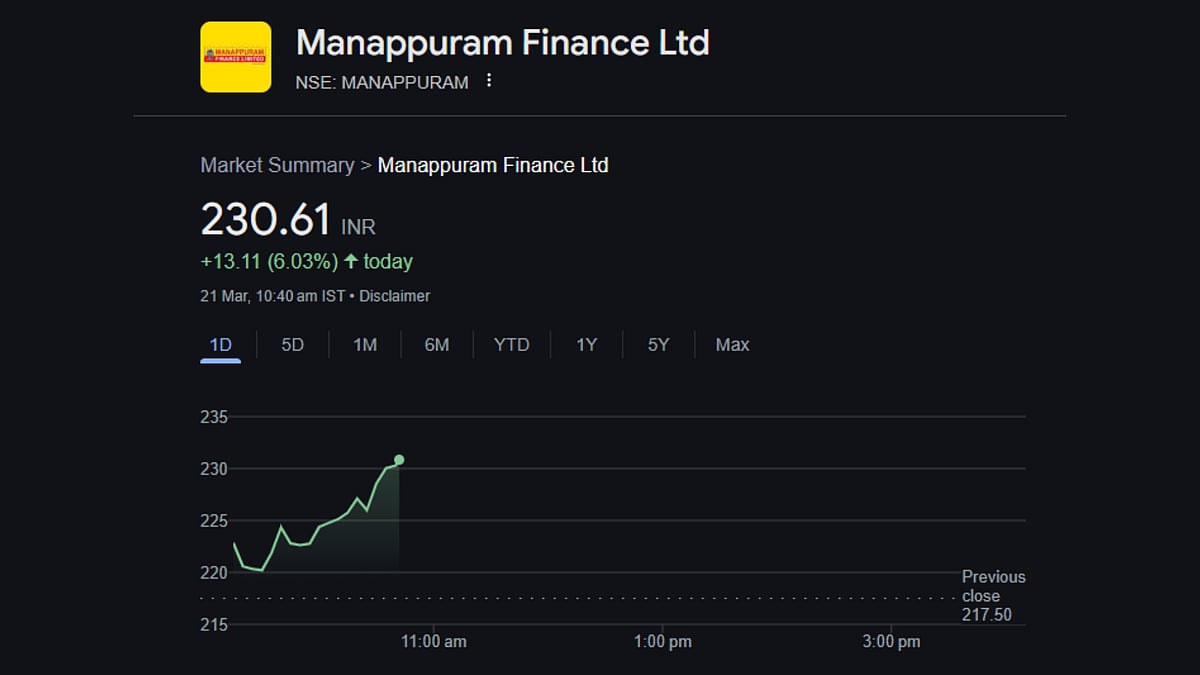Viewport: 1200px width, 675px height.
Task: Open the Market Summary breadcrumb link
Action: pos(277,165)
